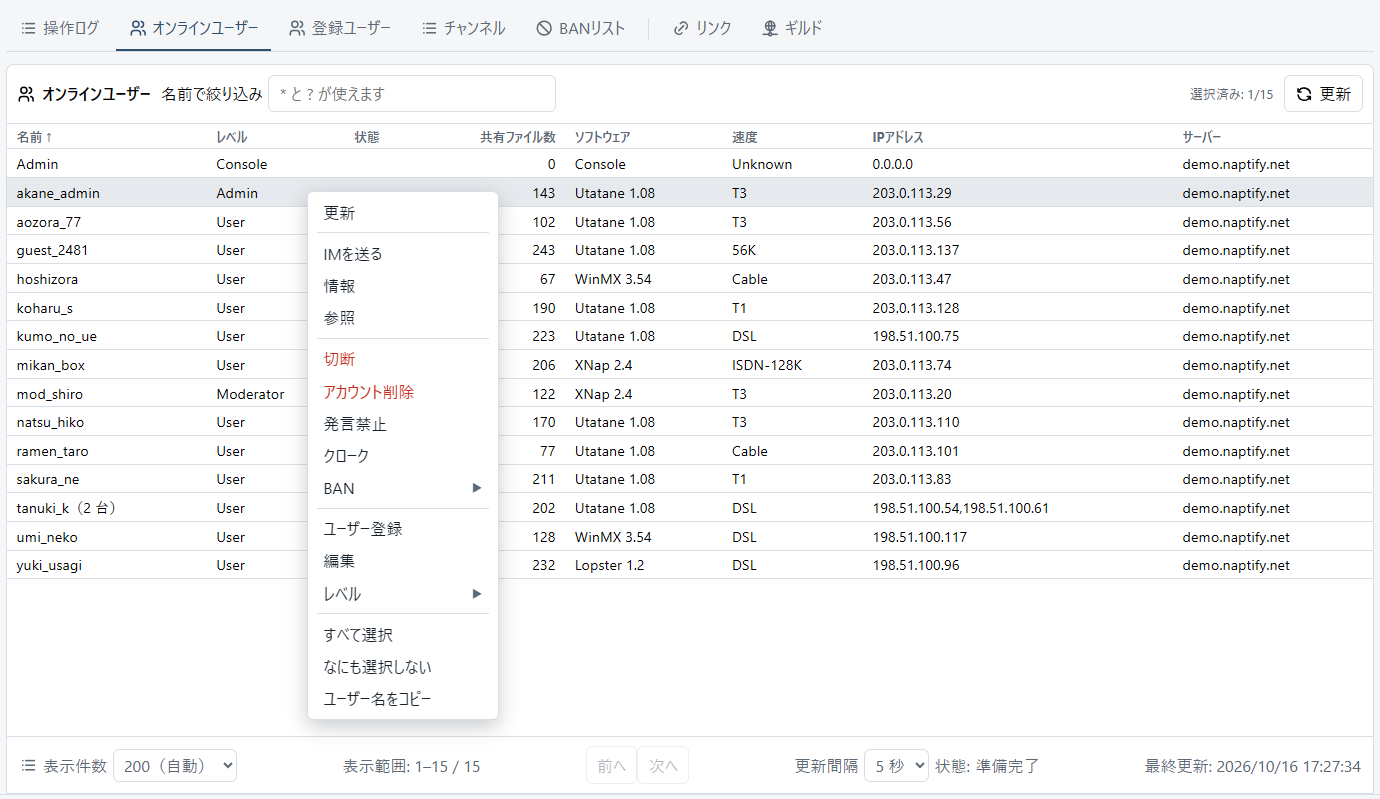Click the 更新 refresh button
The width and height of the screenshot is (1380, 799).
tap(1323, 94)
